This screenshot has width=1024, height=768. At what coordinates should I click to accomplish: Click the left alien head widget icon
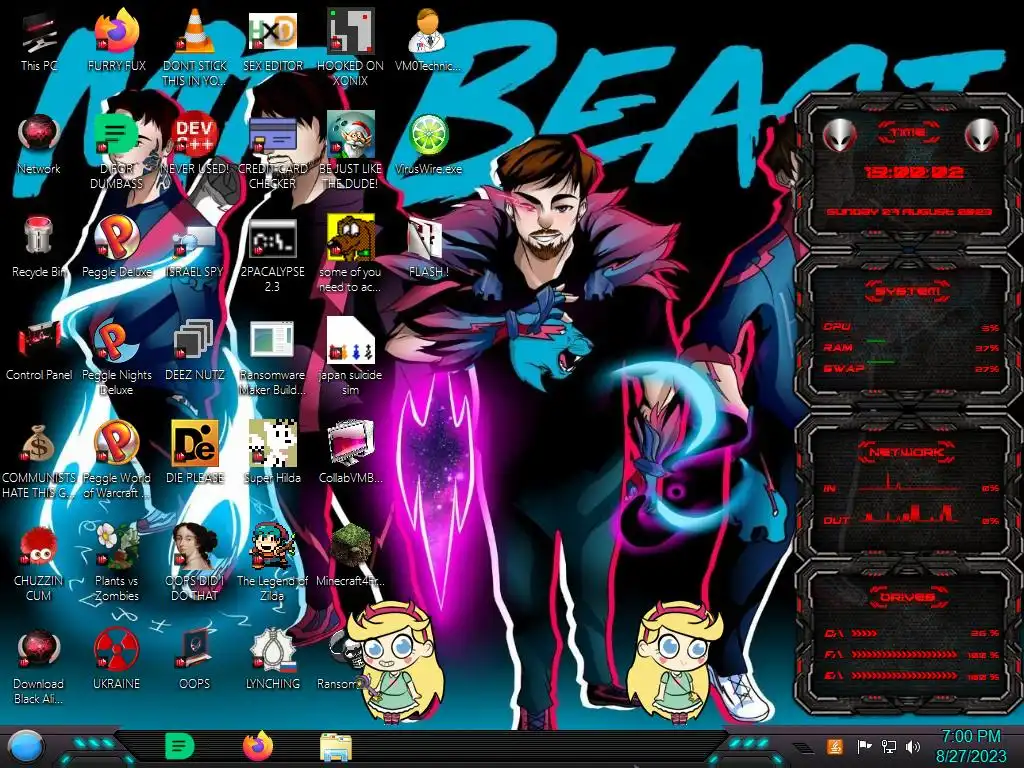[x=839, y=135]
